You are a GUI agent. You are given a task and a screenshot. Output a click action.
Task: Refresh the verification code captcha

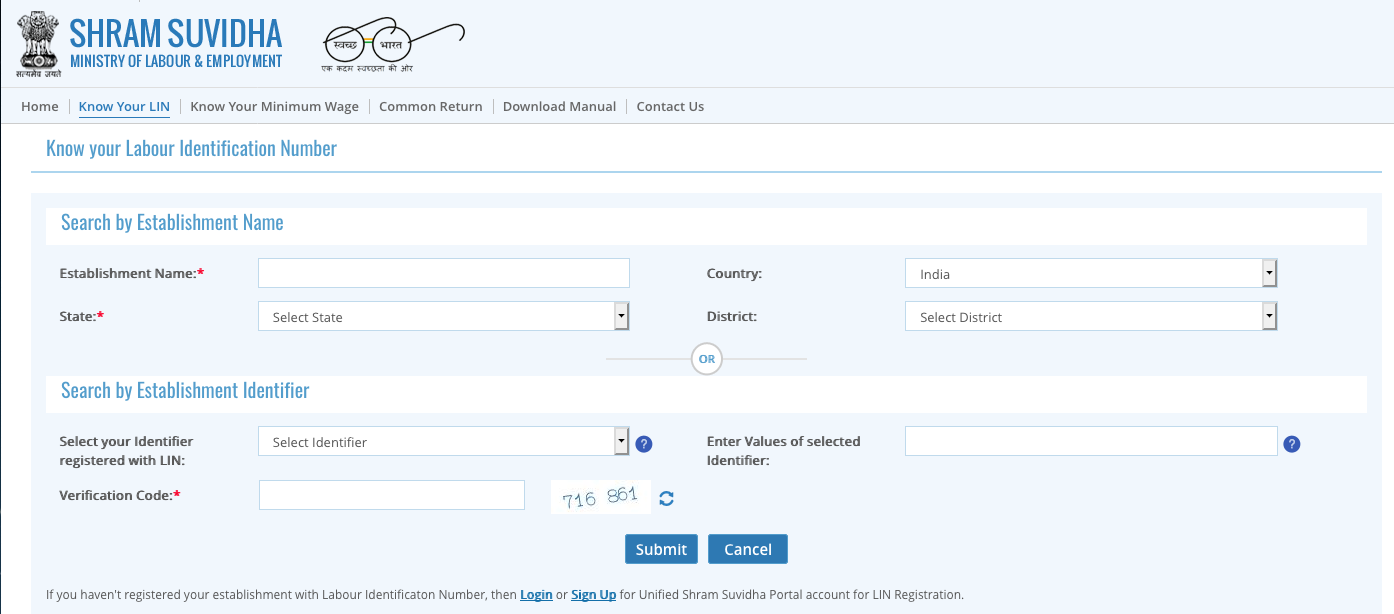click(666, 497)
